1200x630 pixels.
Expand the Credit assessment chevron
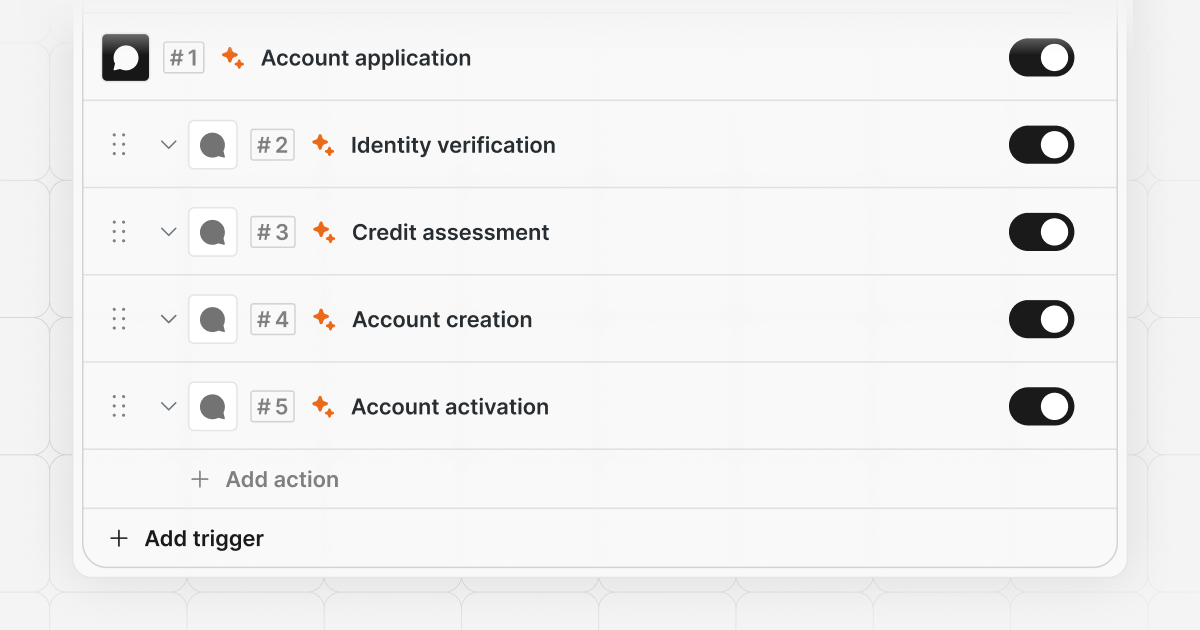click(x=168, y=232)
